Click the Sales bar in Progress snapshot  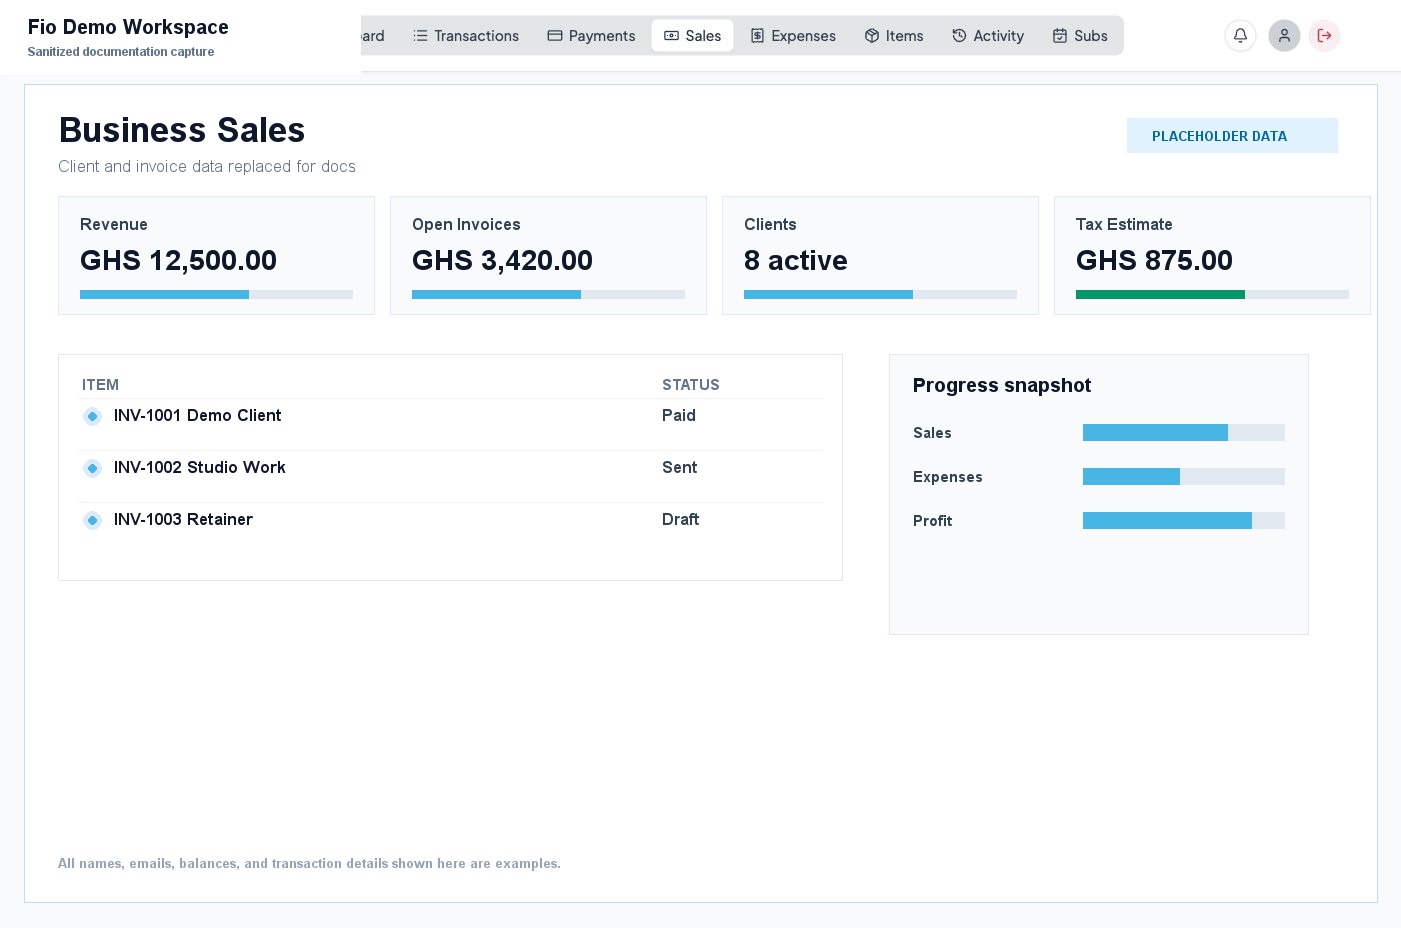1184,432
